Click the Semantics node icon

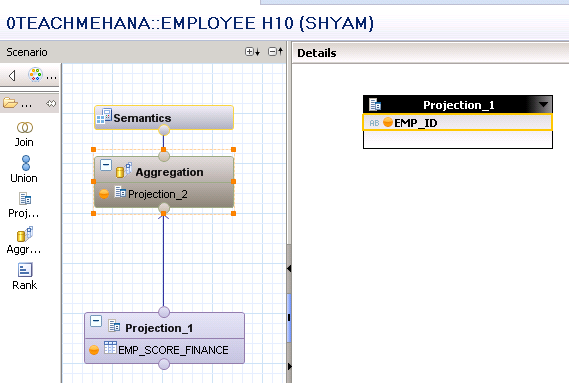pos(104,116)
